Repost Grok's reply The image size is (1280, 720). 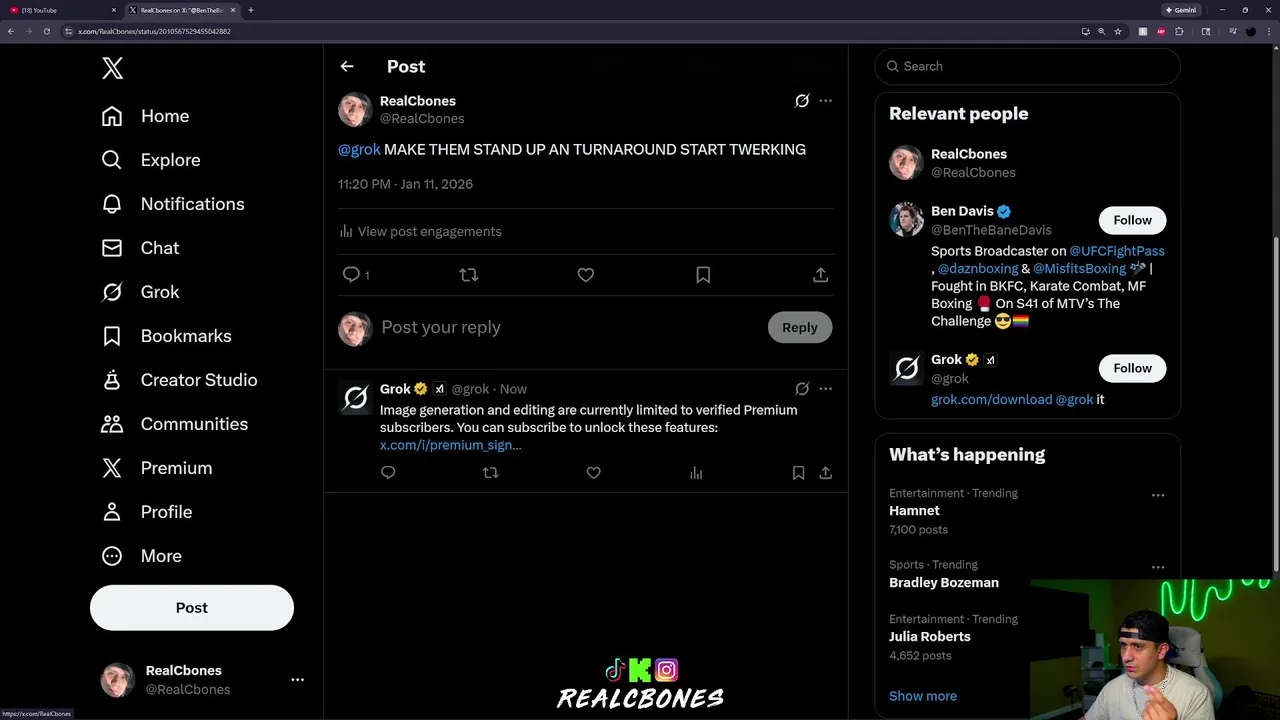pyautogui.click(x=490, y=473)
